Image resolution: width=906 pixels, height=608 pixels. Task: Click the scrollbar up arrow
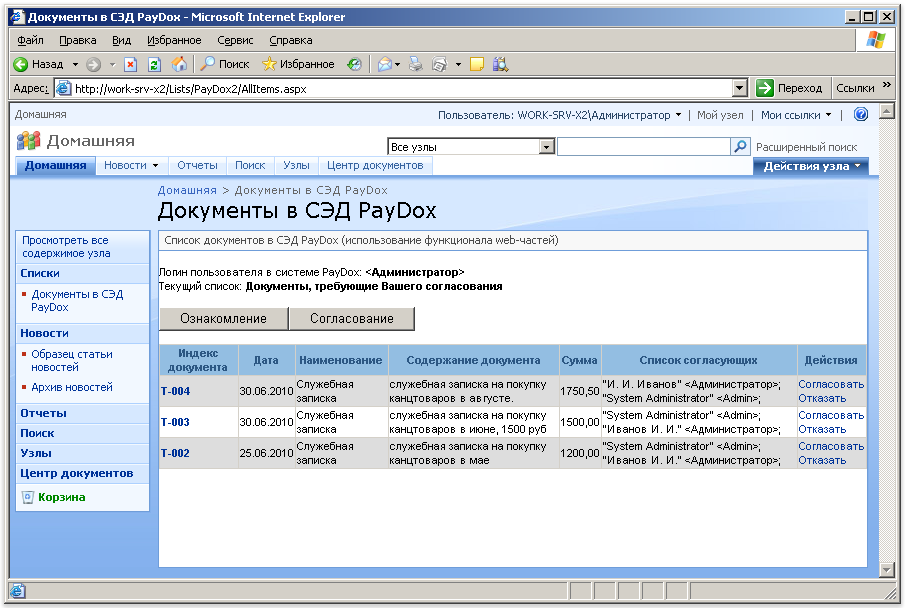pyautogui.click(x=887, y=110)
